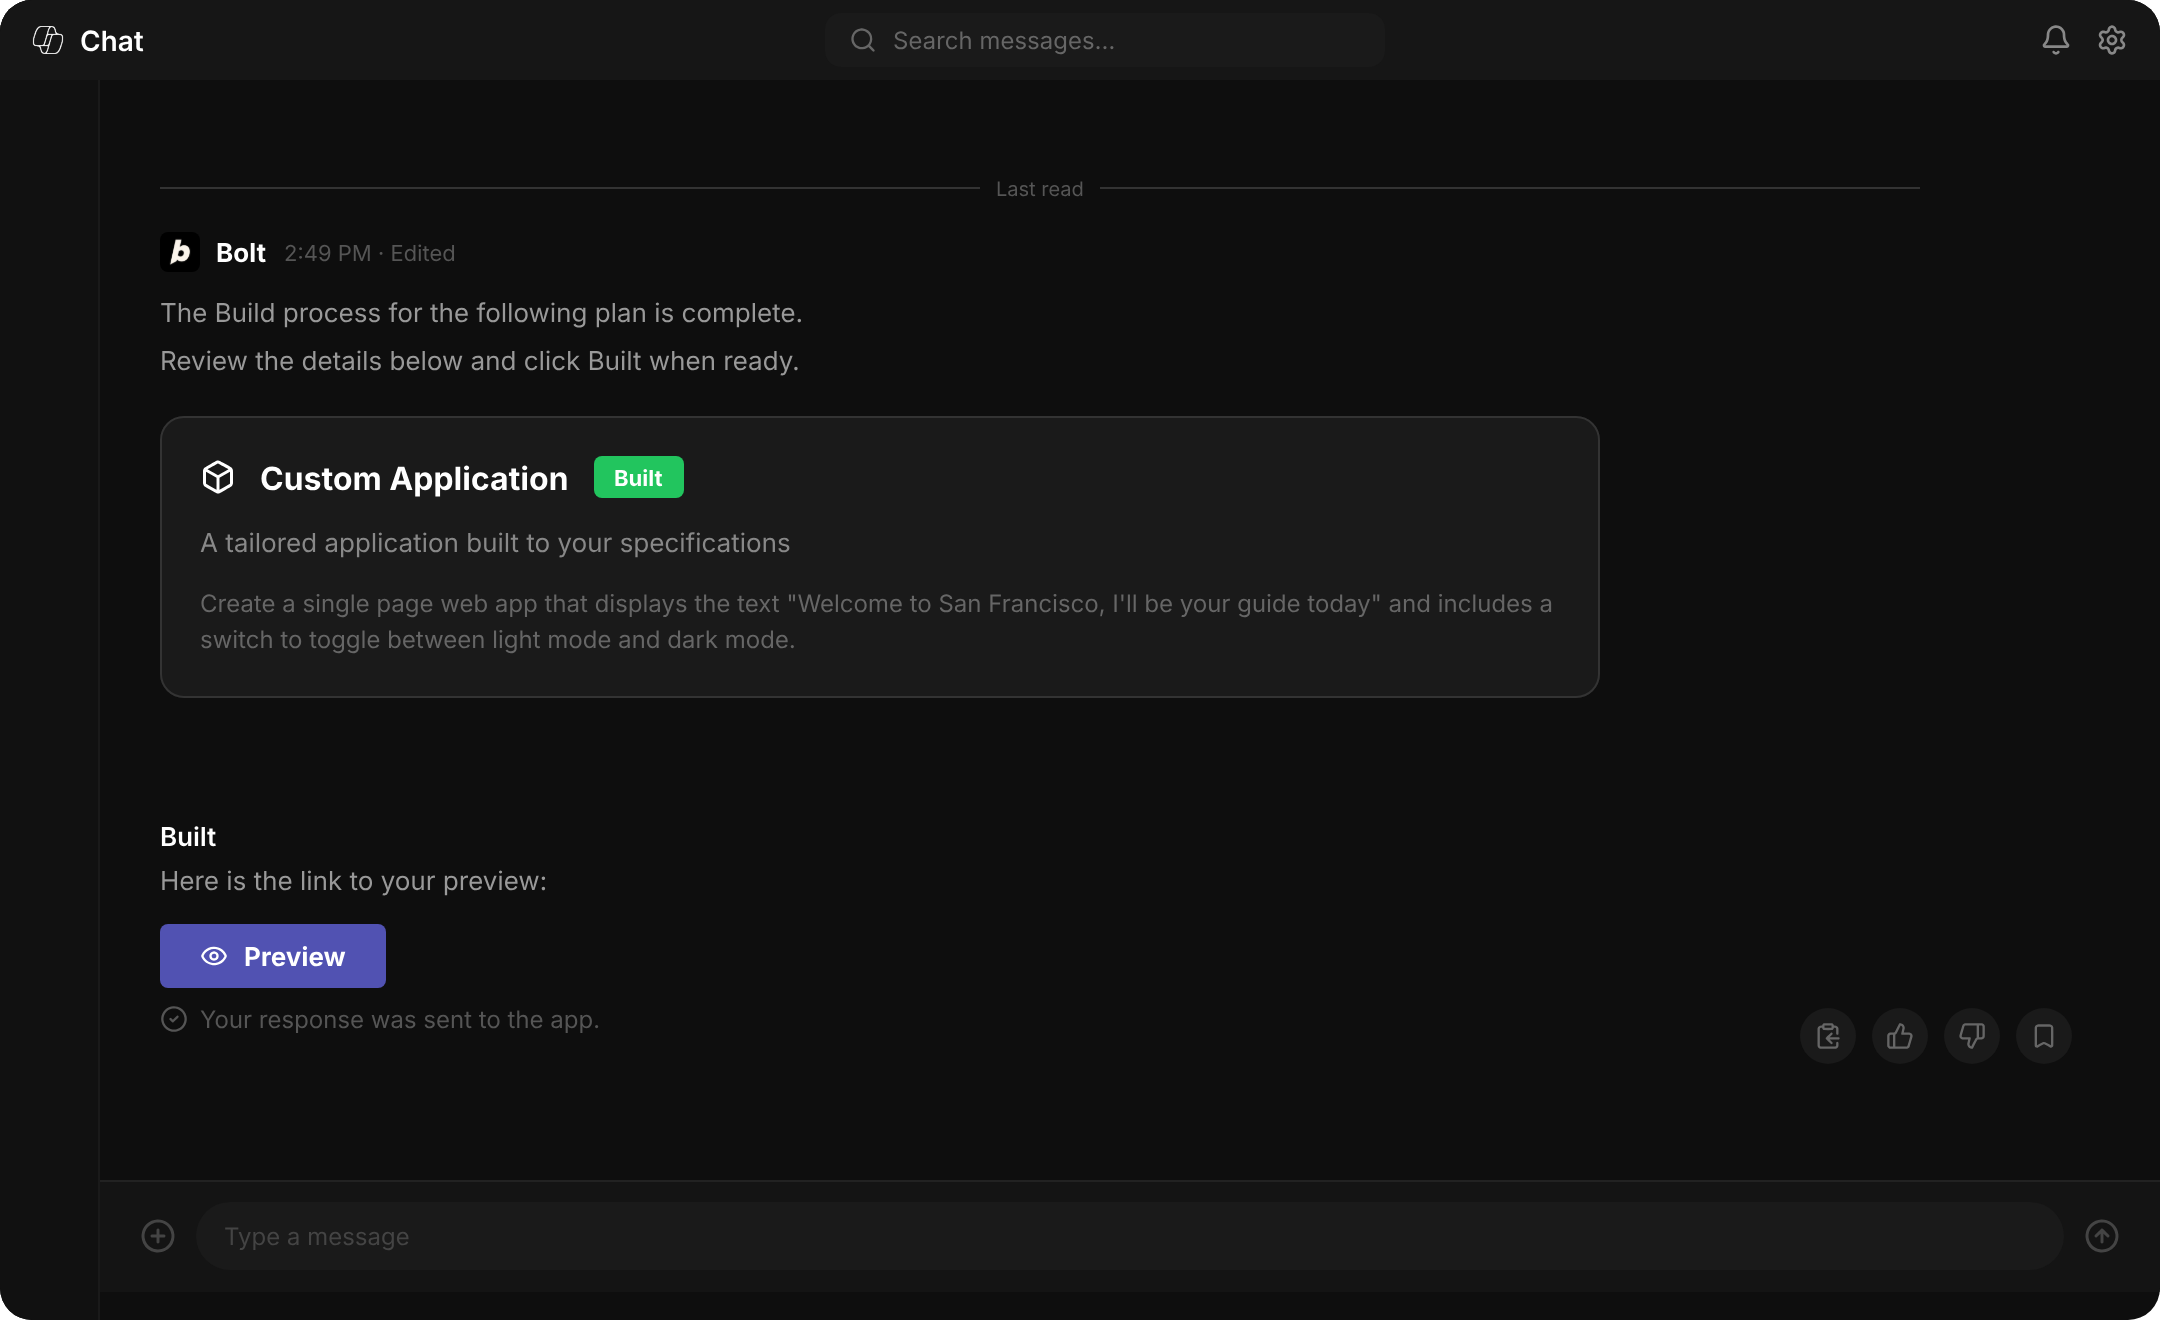The height and width of the screenshot is (1320, 2160).
Task: Add attachment with plus icon
Action: point(158,1236)
